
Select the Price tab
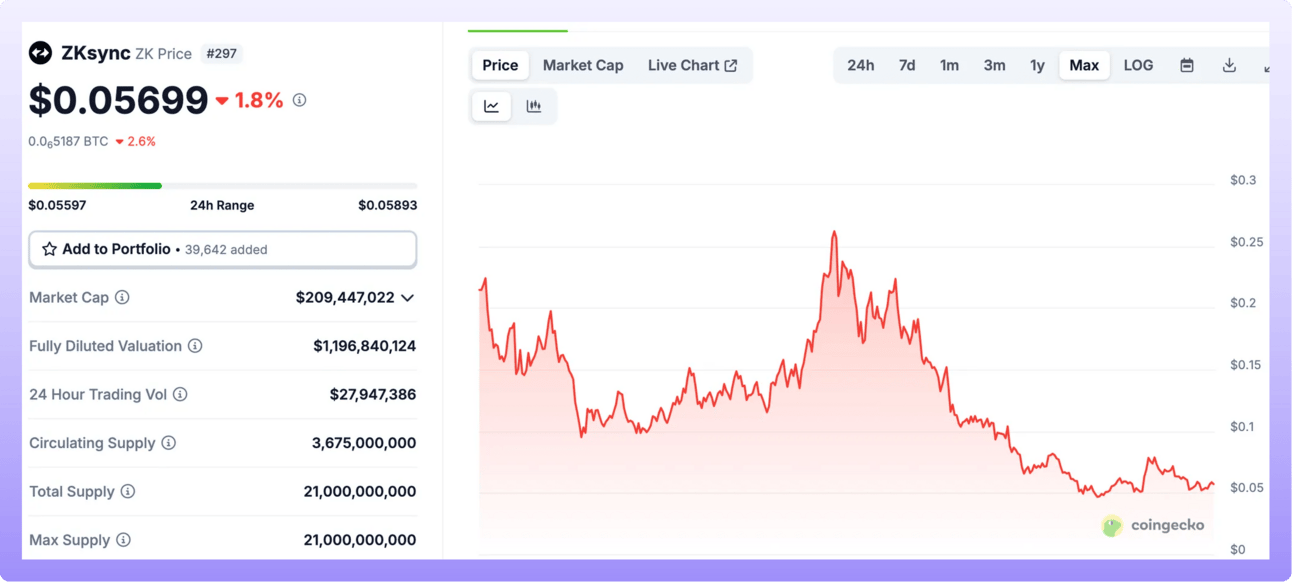click(x=500, y=65)
